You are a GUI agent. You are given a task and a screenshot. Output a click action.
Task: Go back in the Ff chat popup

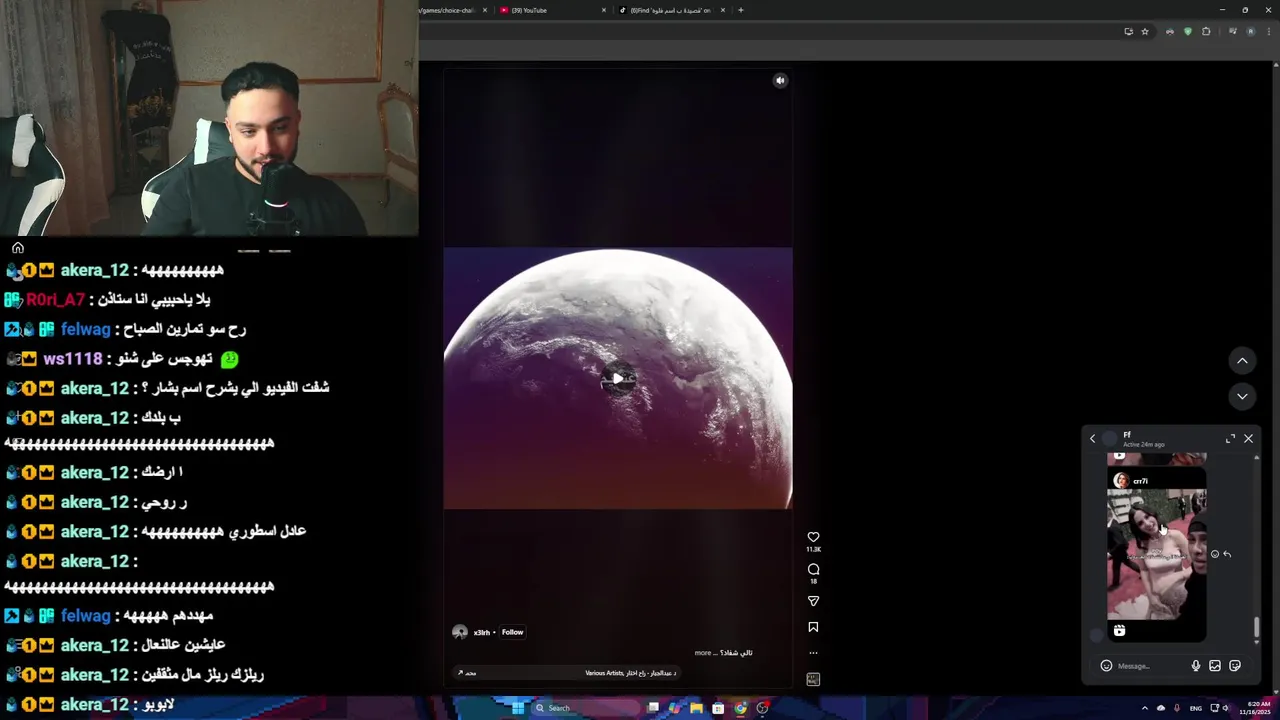coord(1092,439)
